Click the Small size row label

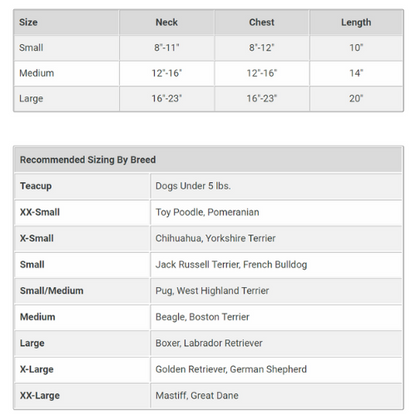31,48
